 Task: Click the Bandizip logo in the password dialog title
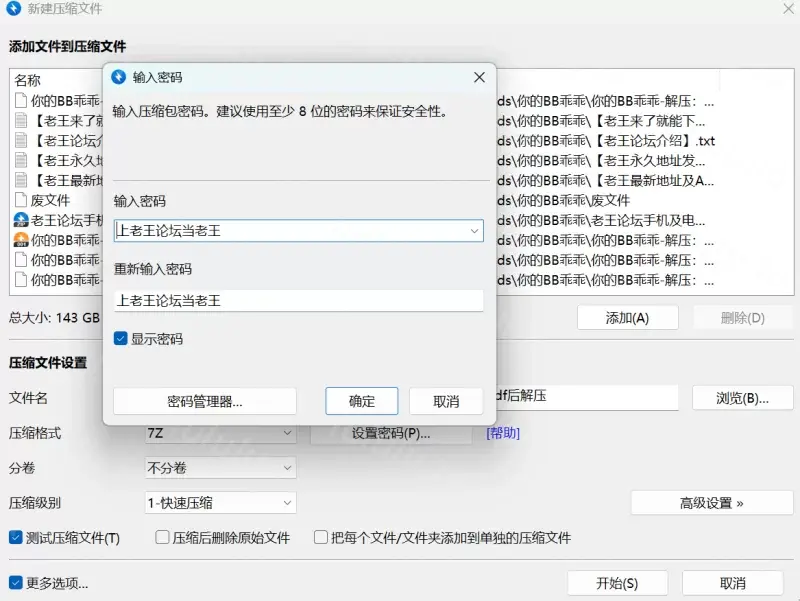(118, 77)
